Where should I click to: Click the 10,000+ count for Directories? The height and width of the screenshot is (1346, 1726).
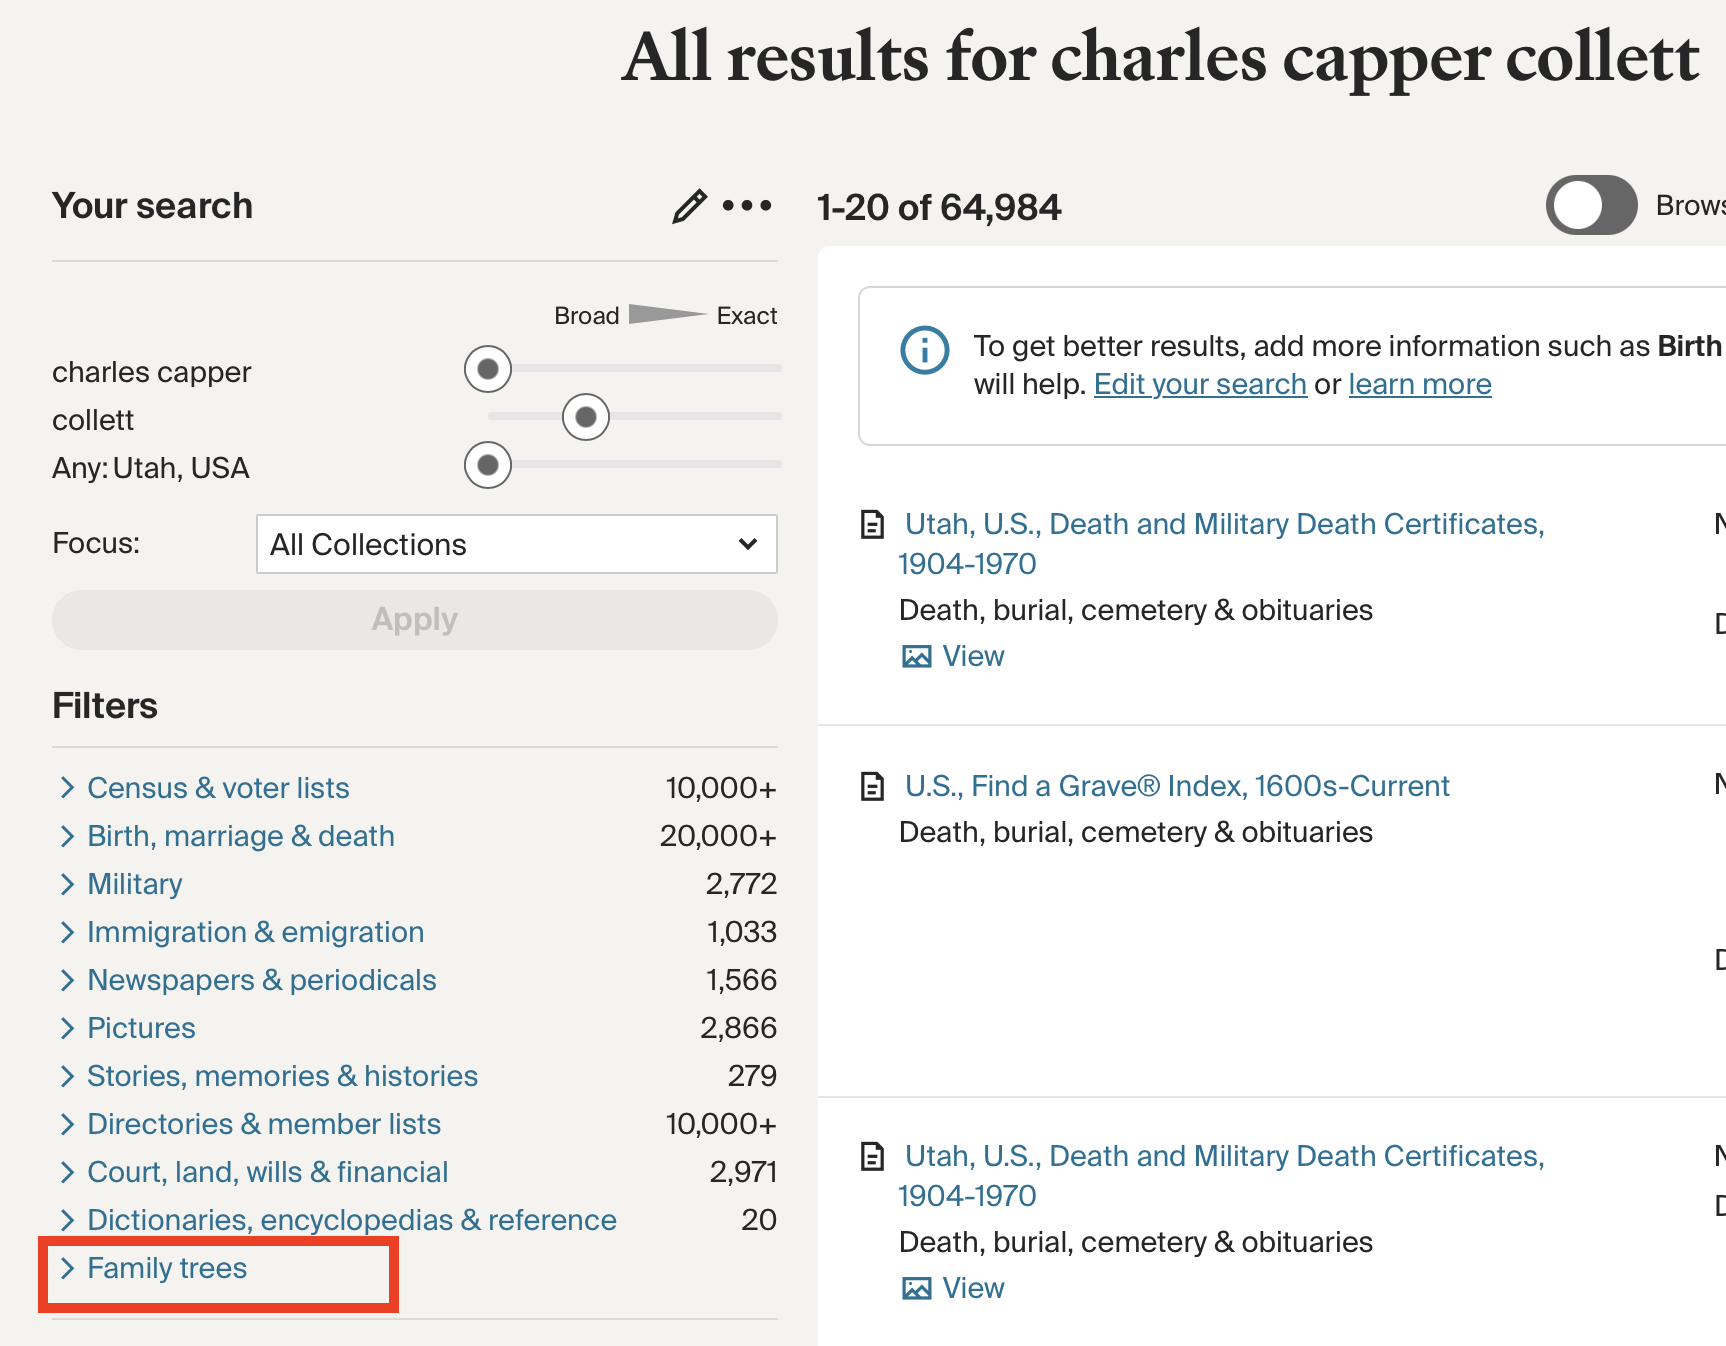721,1124
